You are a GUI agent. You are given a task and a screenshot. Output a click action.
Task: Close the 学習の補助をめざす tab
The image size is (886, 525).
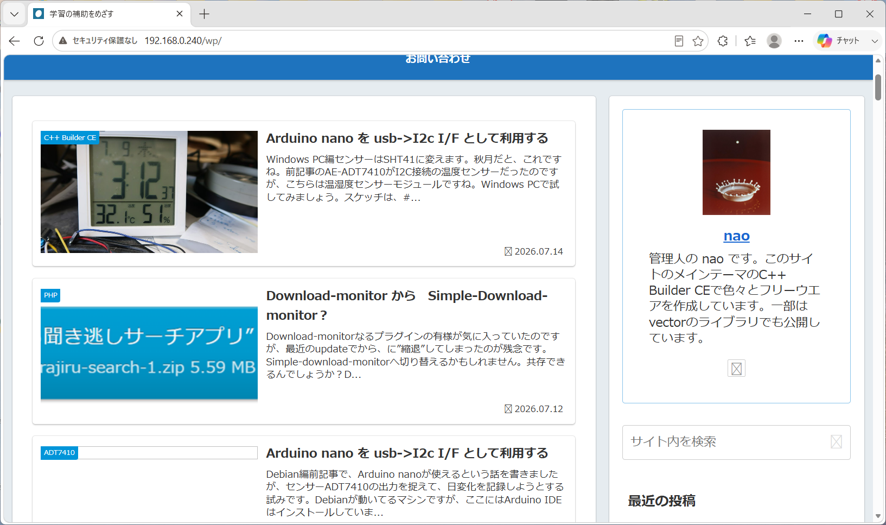[180, 14]
